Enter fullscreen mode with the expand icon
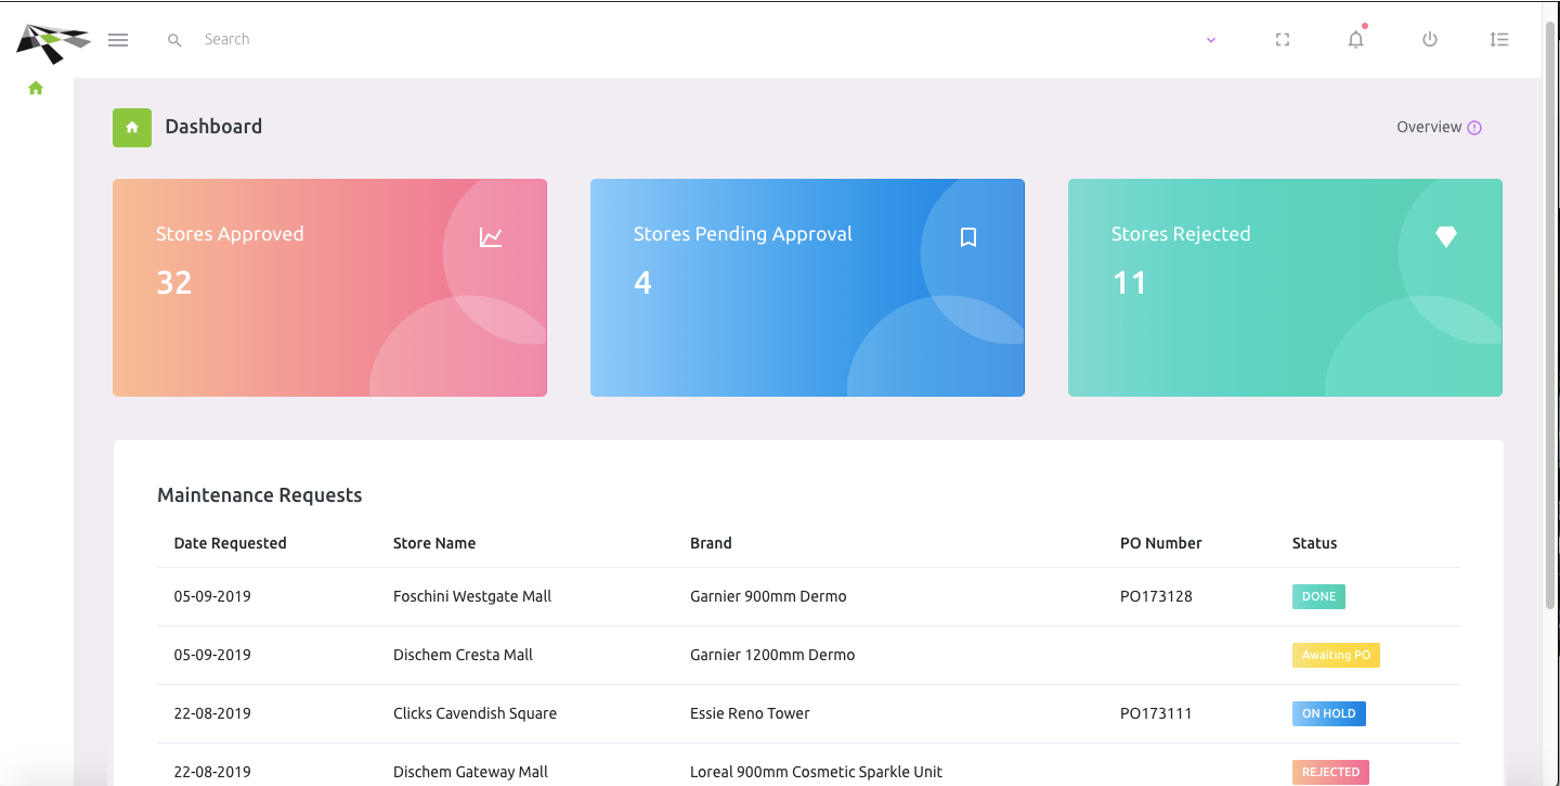Screen dimensions: 1560x786 click(x=1283, y=40)
